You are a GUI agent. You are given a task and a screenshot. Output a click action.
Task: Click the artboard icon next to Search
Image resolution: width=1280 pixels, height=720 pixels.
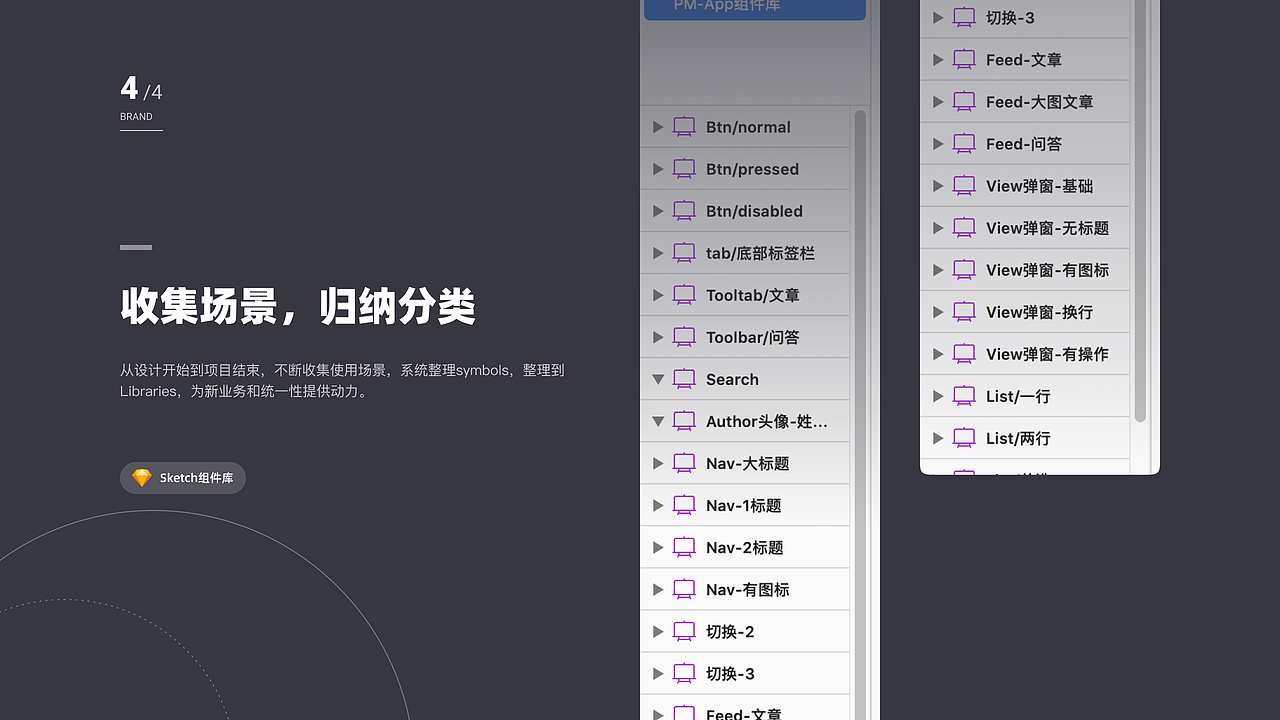coord(684,379)
